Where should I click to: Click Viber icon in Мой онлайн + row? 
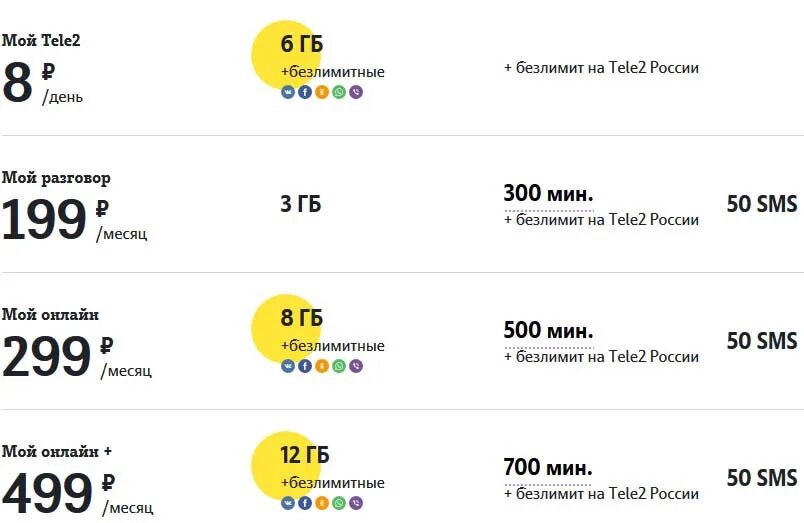tap(356, 503)
